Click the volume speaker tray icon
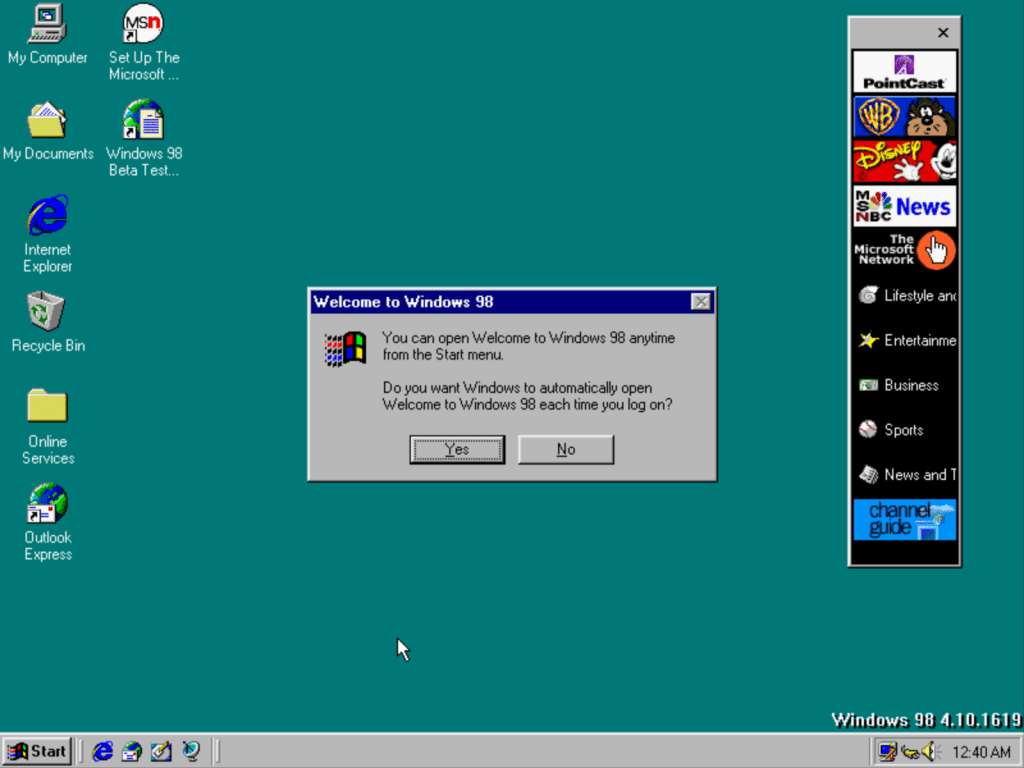This screenshot has width=1024, height=768. (930, 751)
